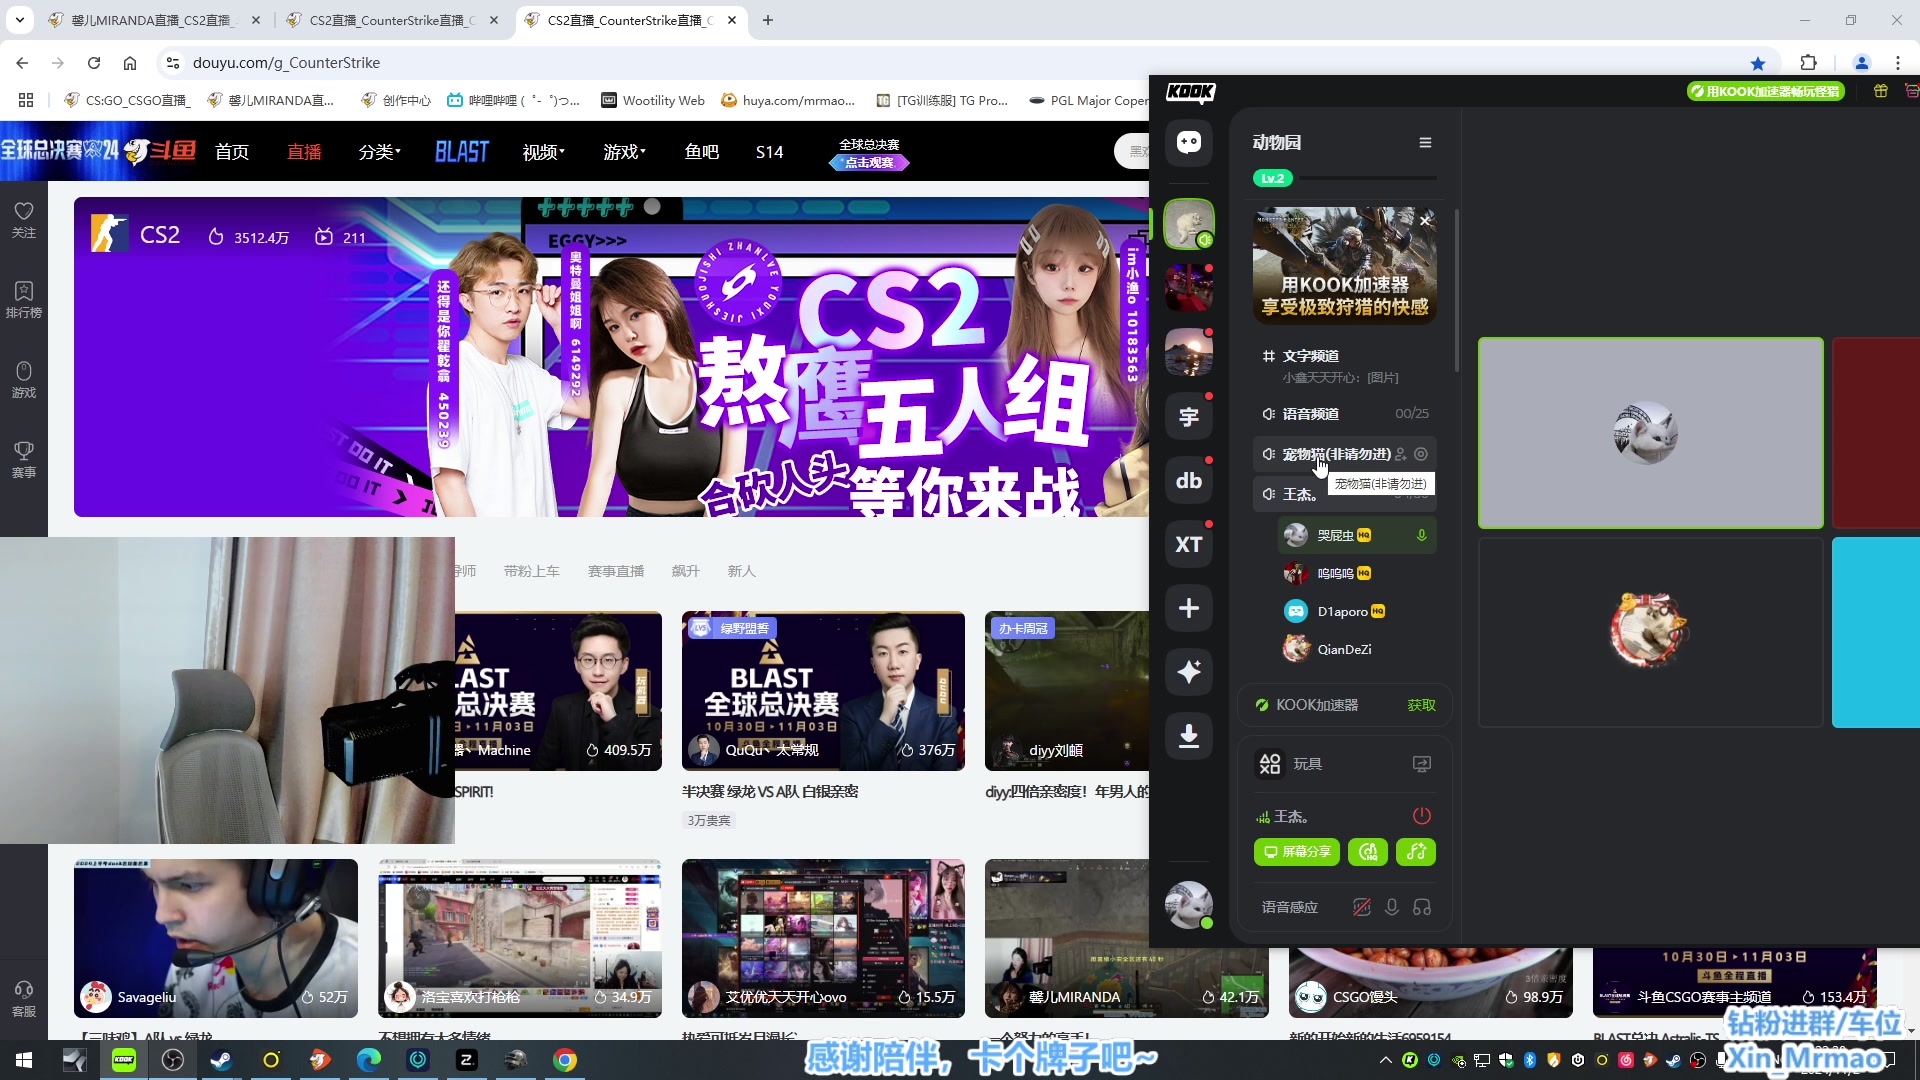Join 宠物猫(非请勿进) voice channel

point(1336,454)
